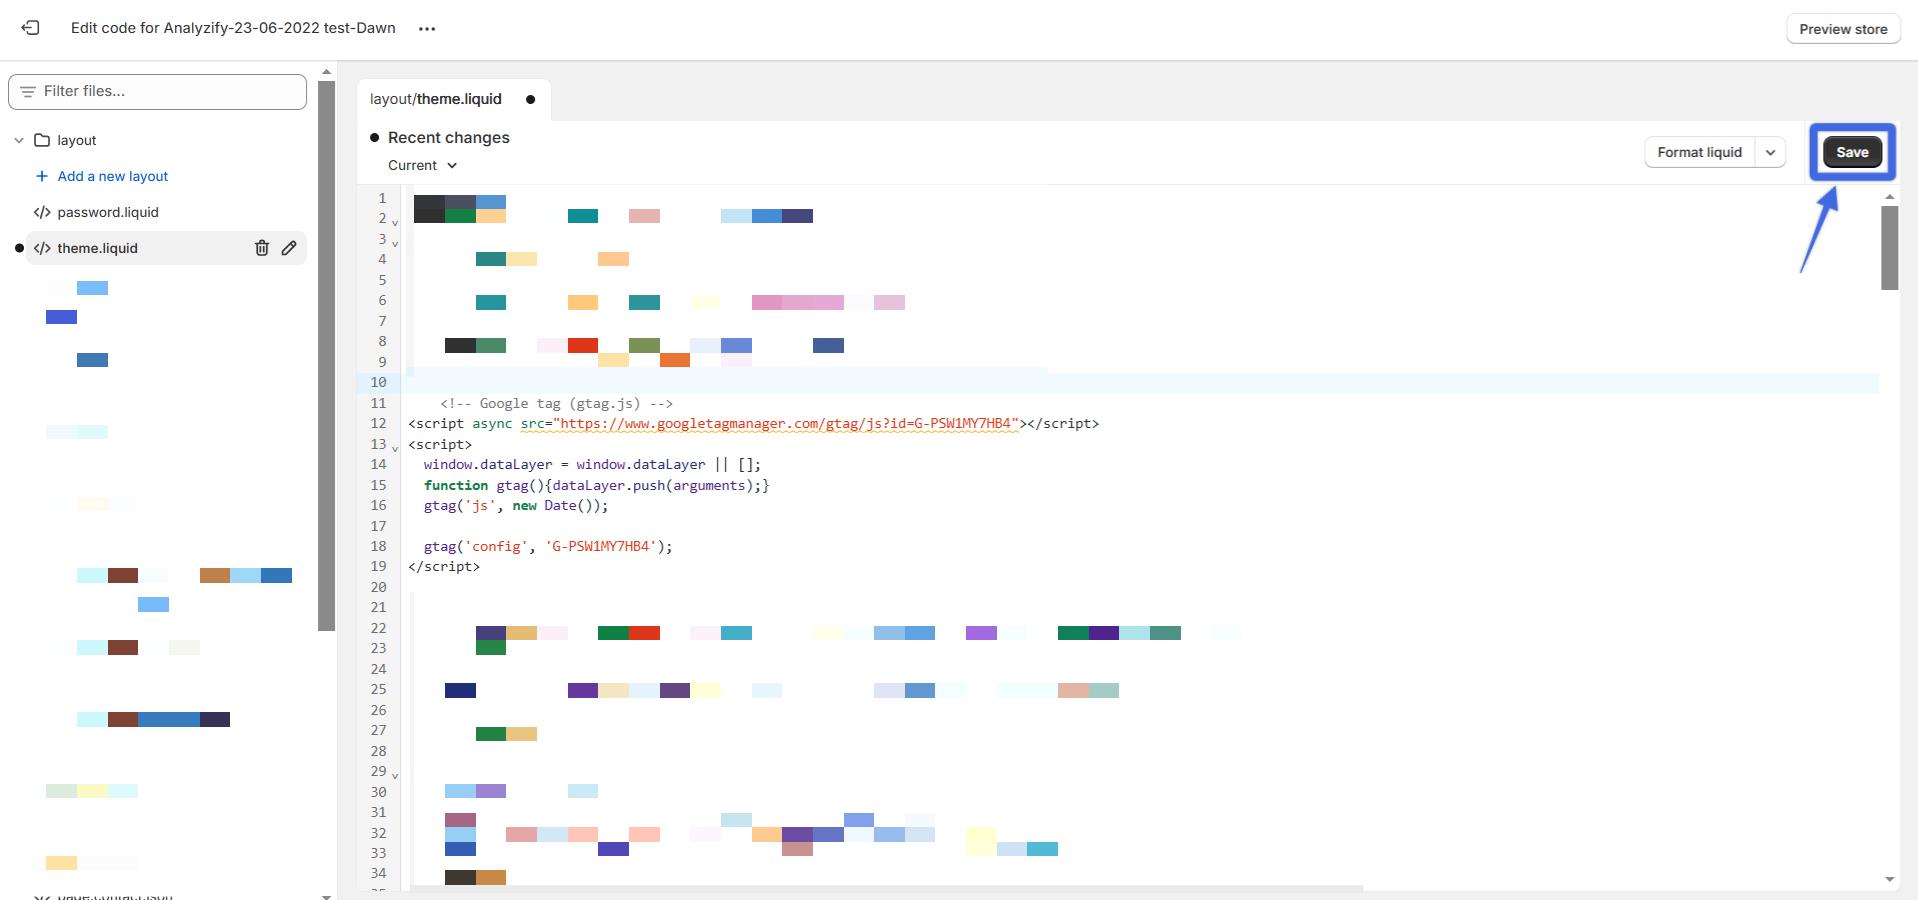Click the exit editor back icon
The image size is (1918, 900).
tap(31, 28)
